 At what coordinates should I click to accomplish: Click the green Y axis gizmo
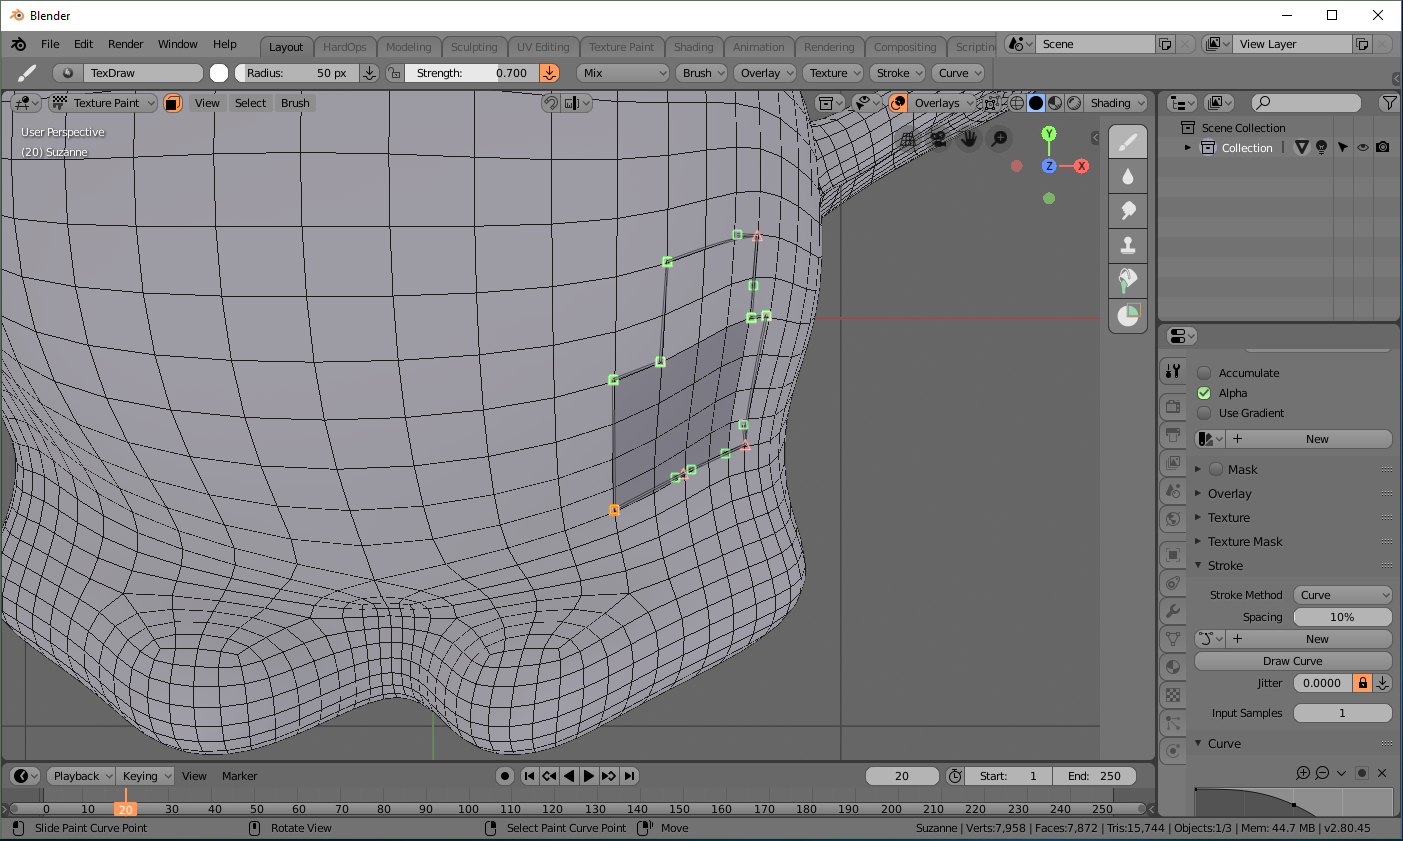[1049, 133]
